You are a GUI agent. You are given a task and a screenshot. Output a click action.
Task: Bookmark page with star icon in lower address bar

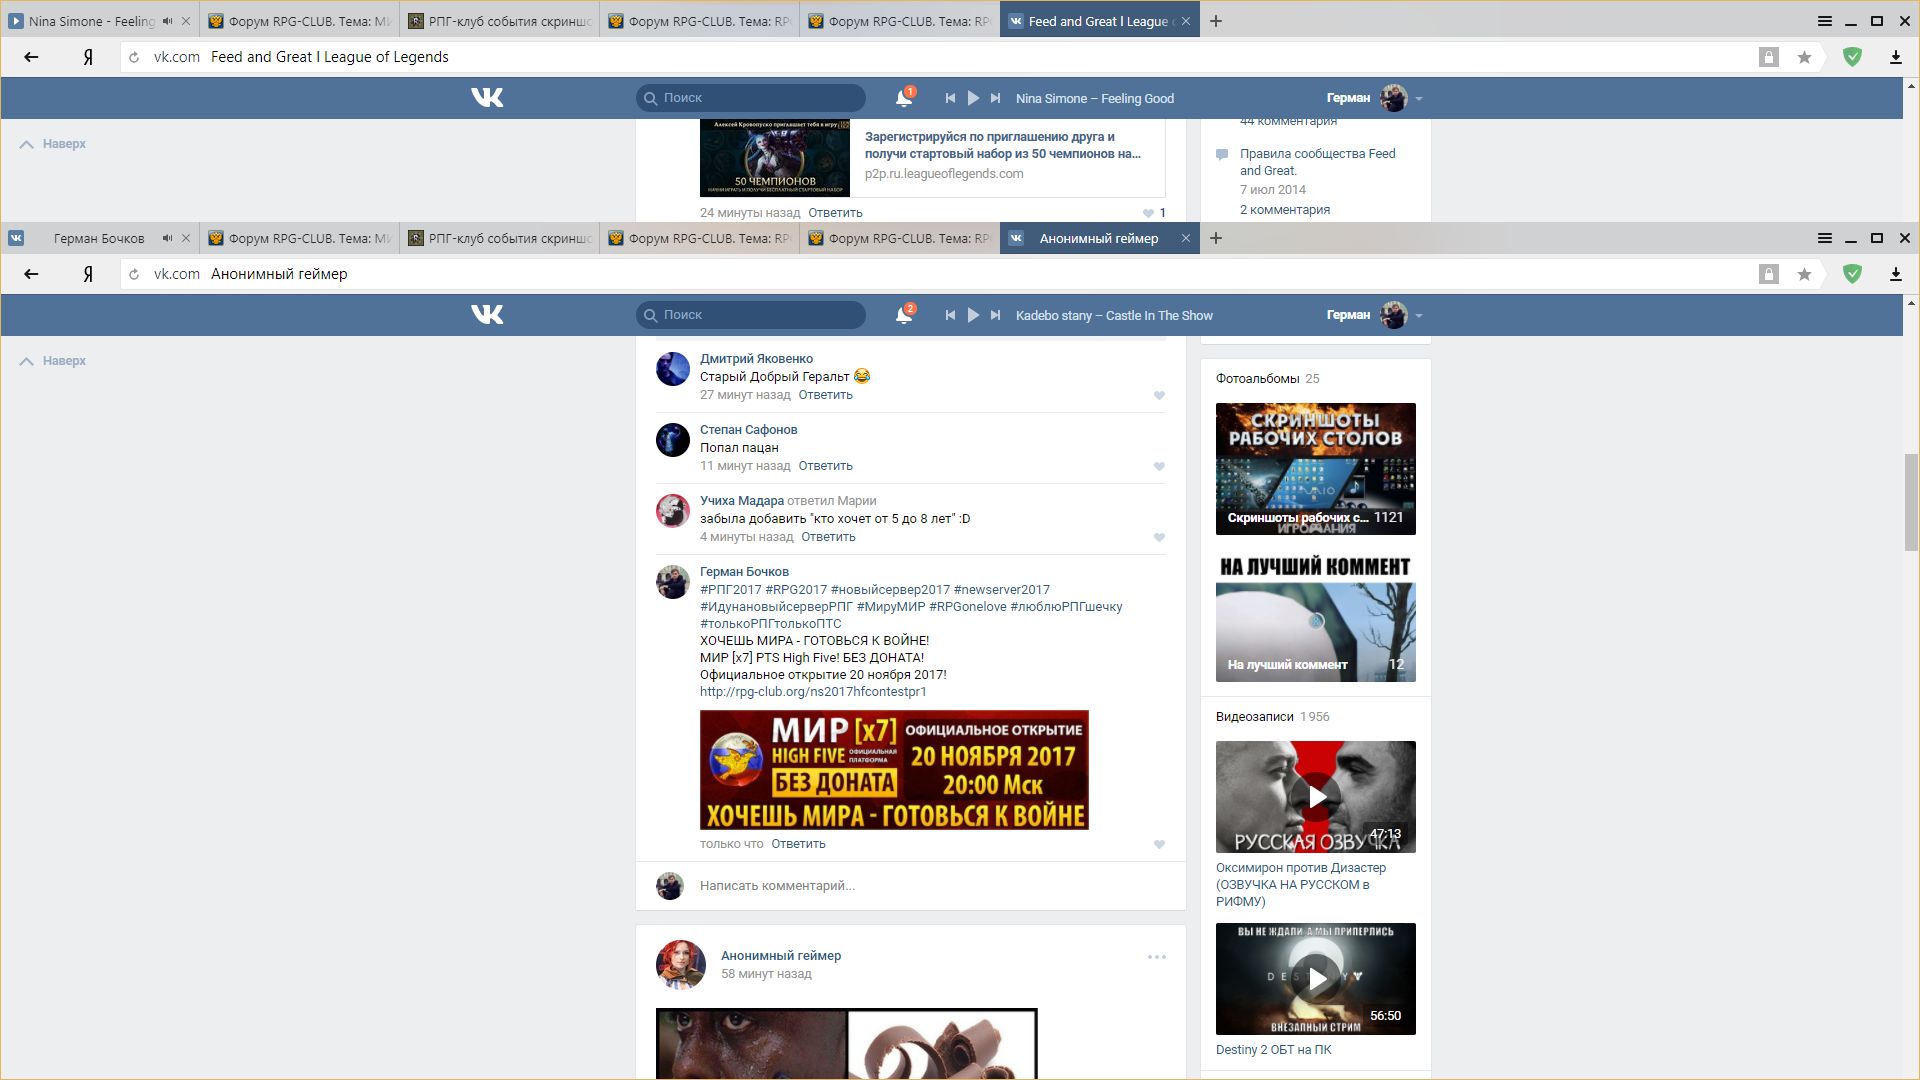(x=1804, y=274)
